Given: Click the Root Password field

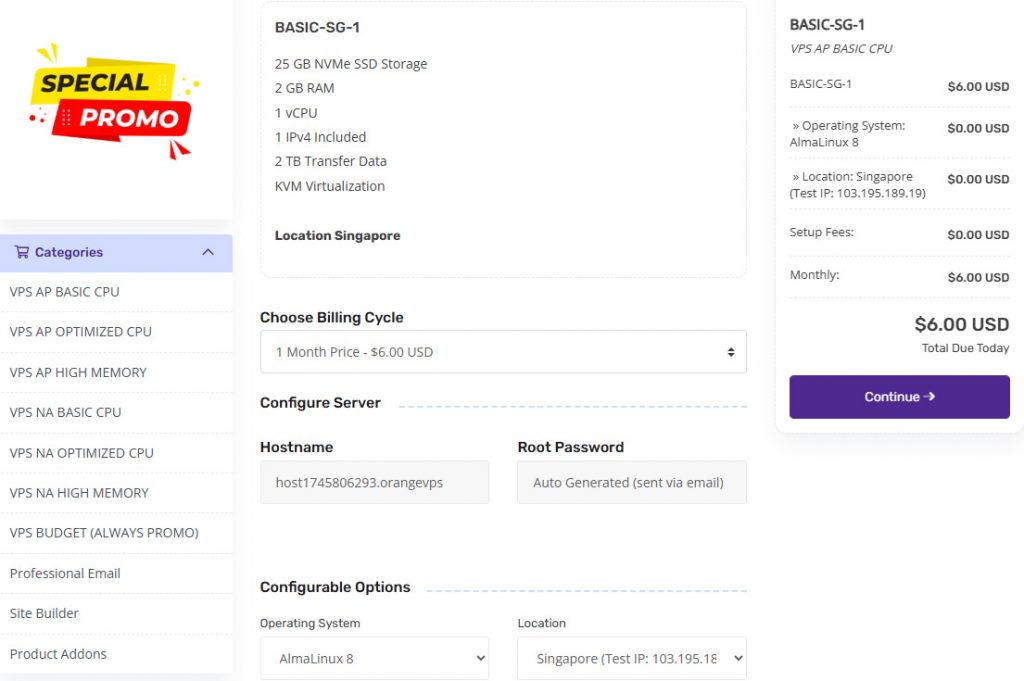Looking at the screenshot, I should 631,482.
